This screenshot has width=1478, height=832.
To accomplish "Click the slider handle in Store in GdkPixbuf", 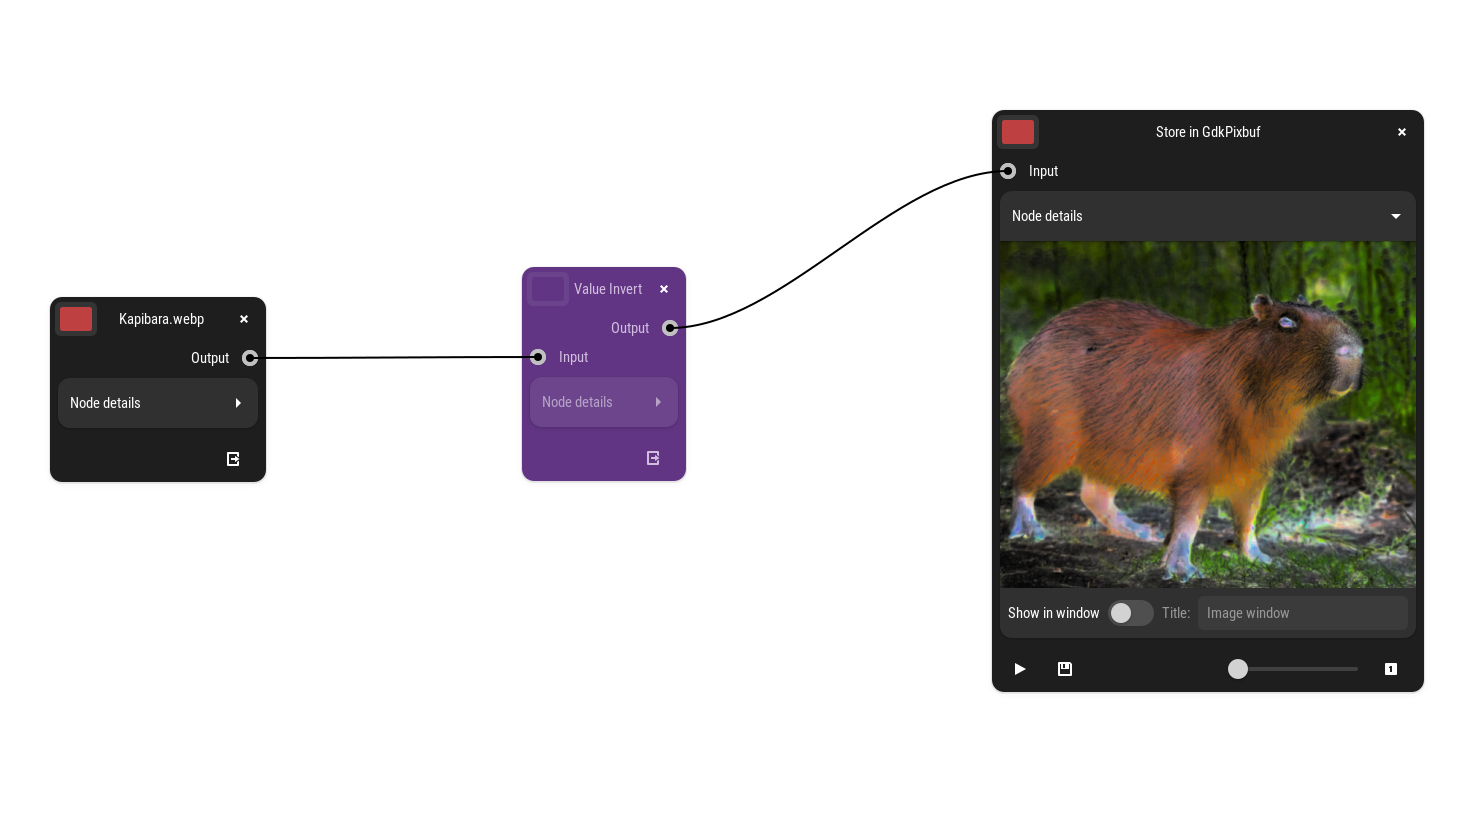I will point(1238,669).
